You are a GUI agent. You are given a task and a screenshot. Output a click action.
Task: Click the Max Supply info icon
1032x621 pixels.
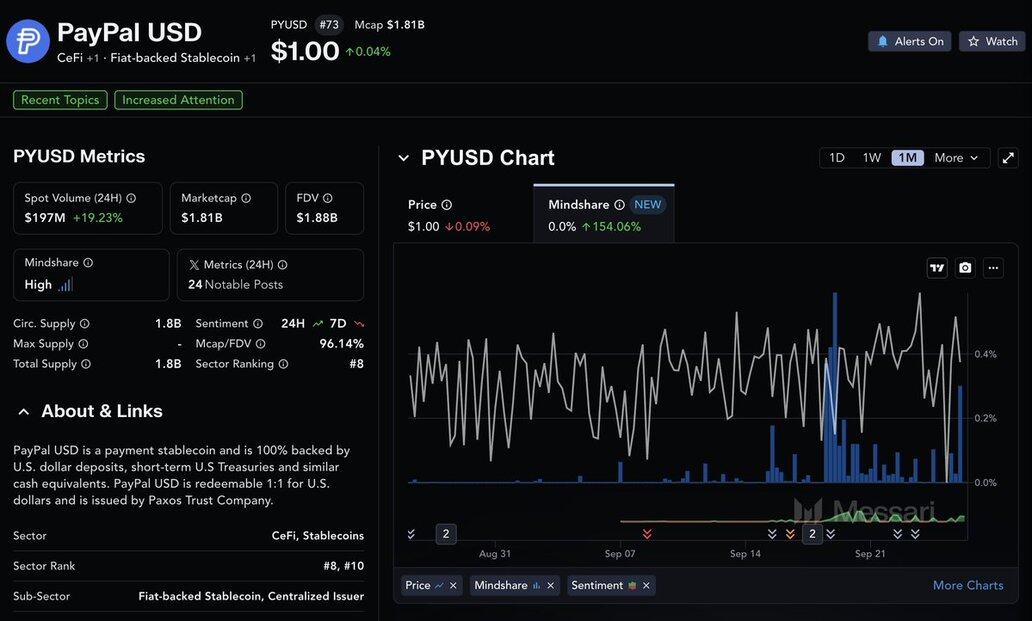84,343
